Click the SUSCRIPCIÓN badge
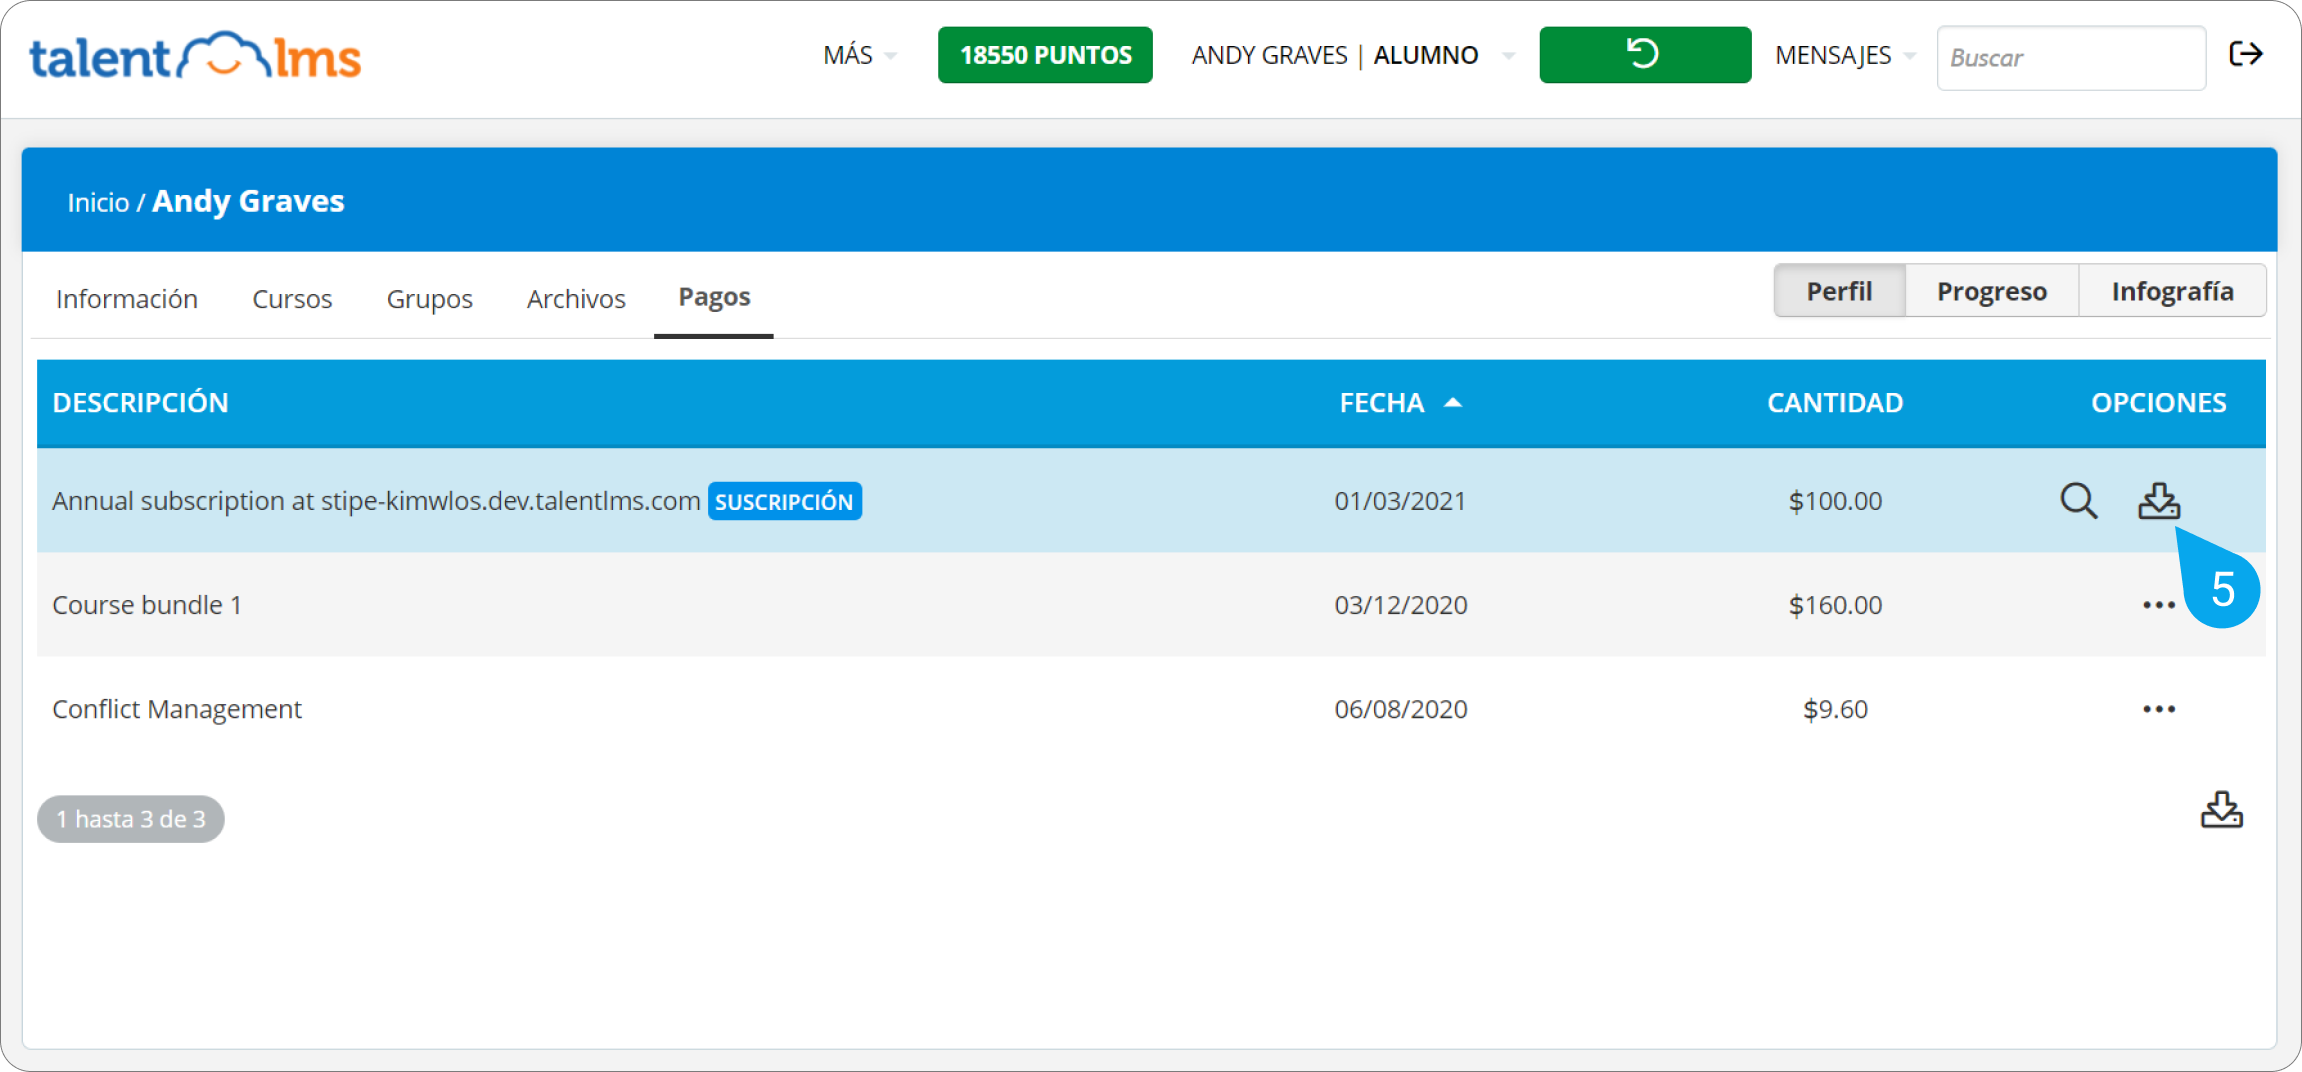This screenshot has width=2302, height=1072. 784,501
